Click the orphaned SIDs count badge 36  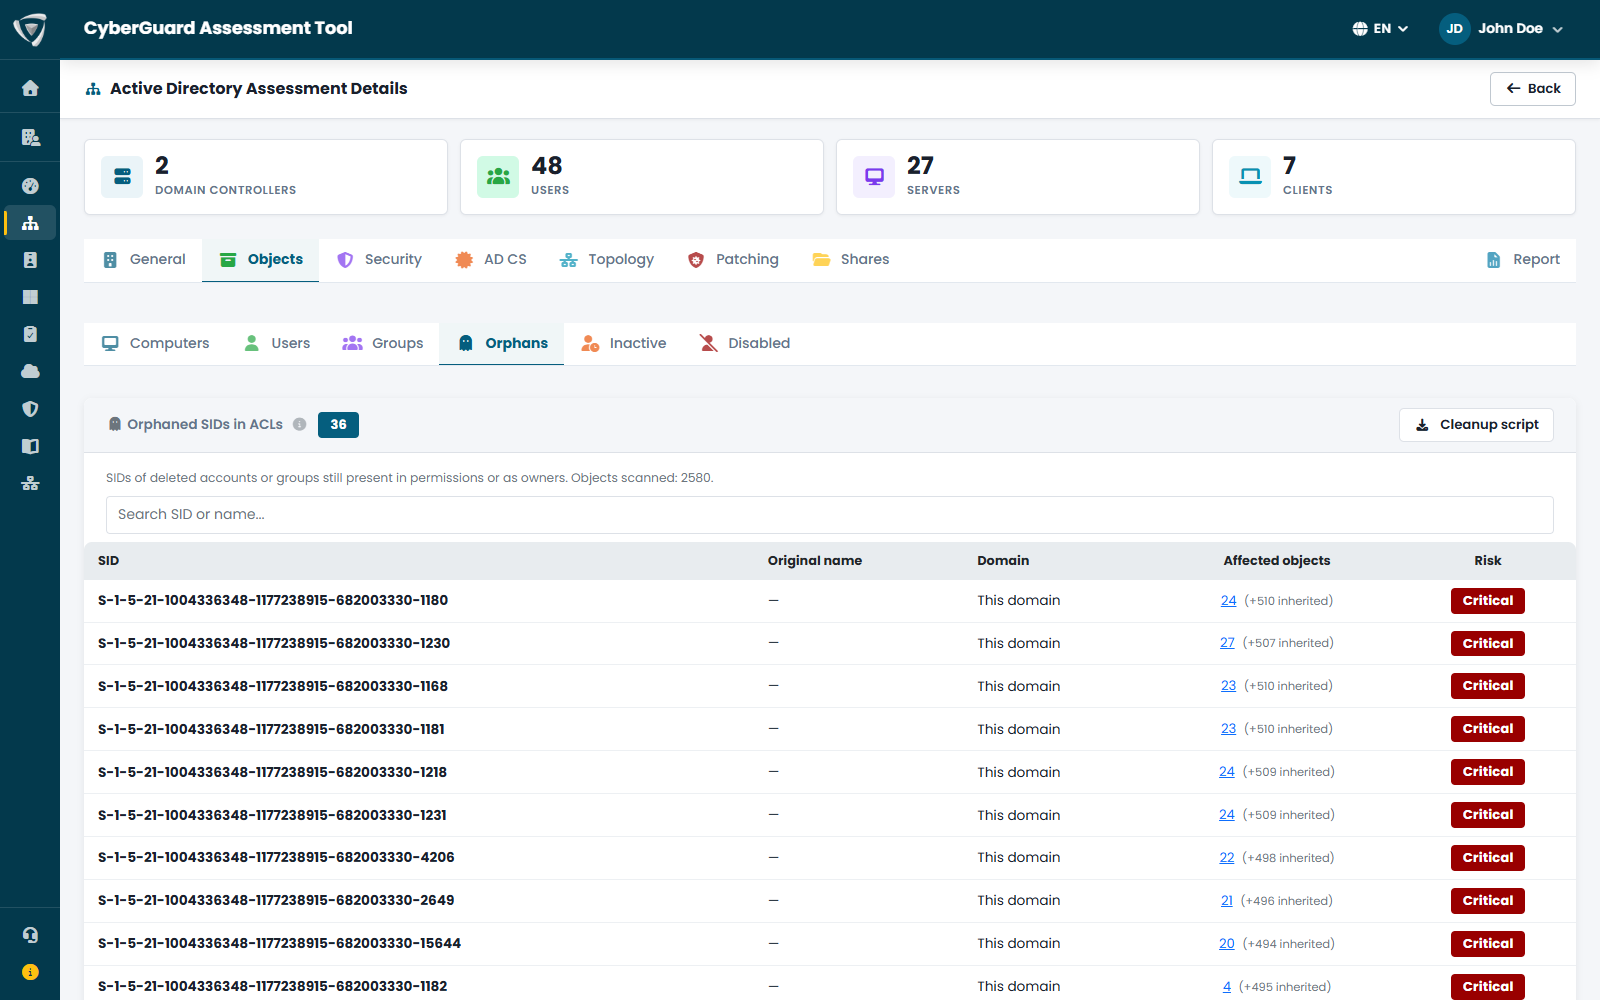338,425
